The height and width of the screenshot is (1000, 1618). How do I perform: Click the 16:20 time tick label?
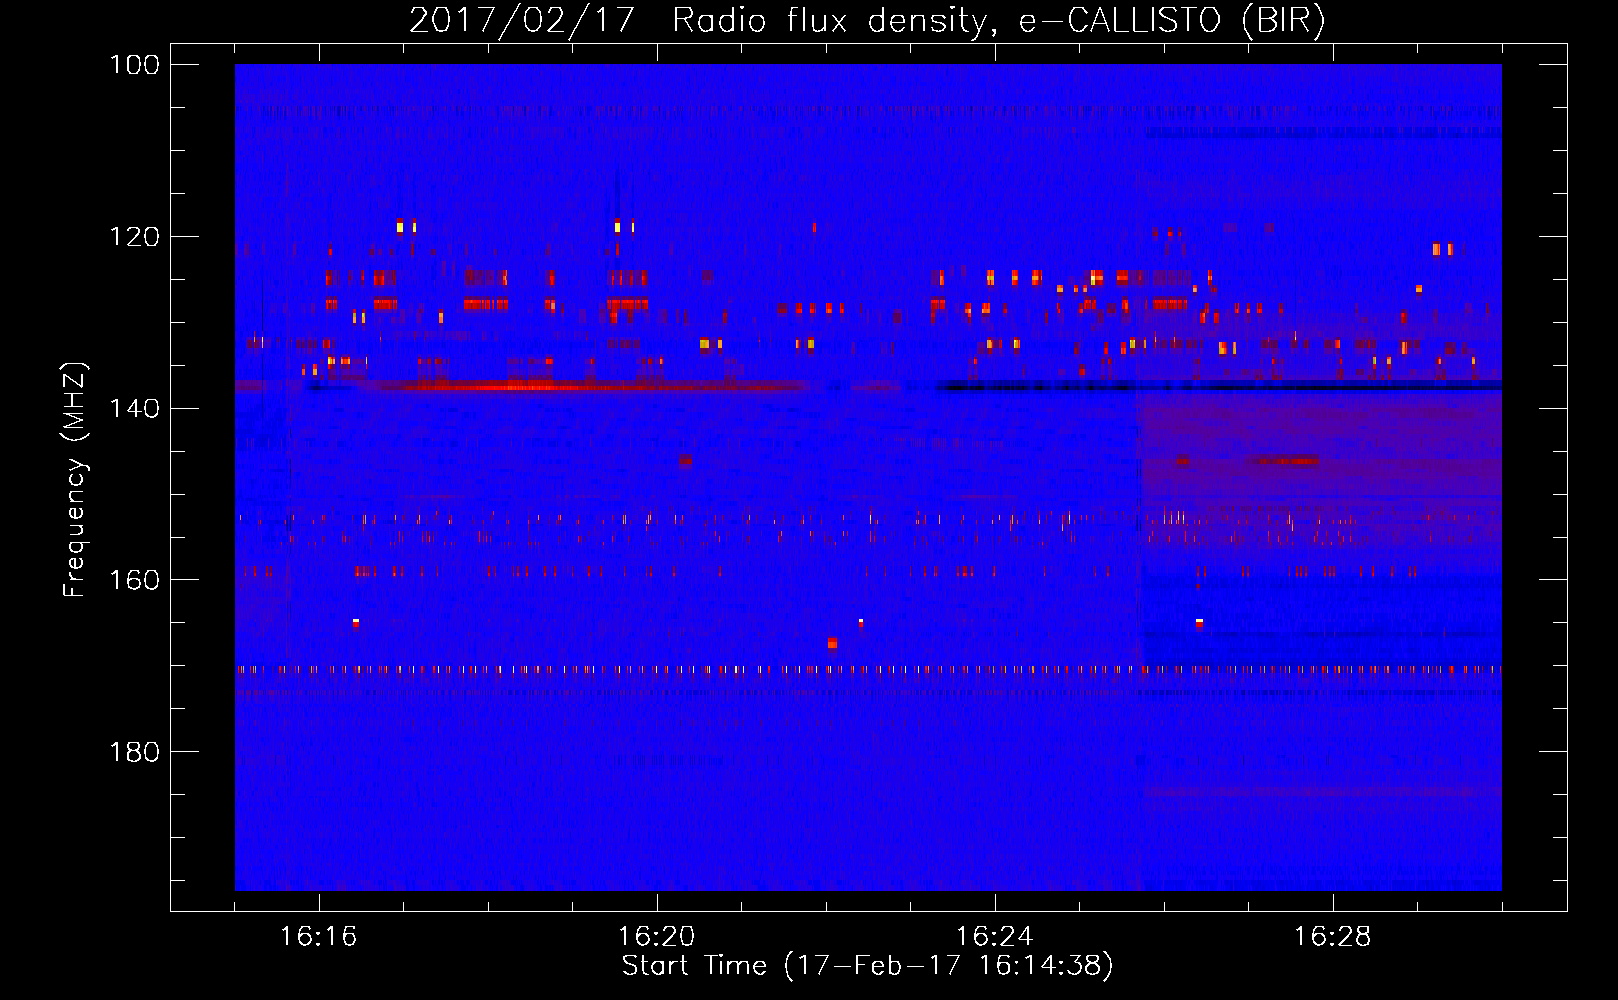pos(657,937)
